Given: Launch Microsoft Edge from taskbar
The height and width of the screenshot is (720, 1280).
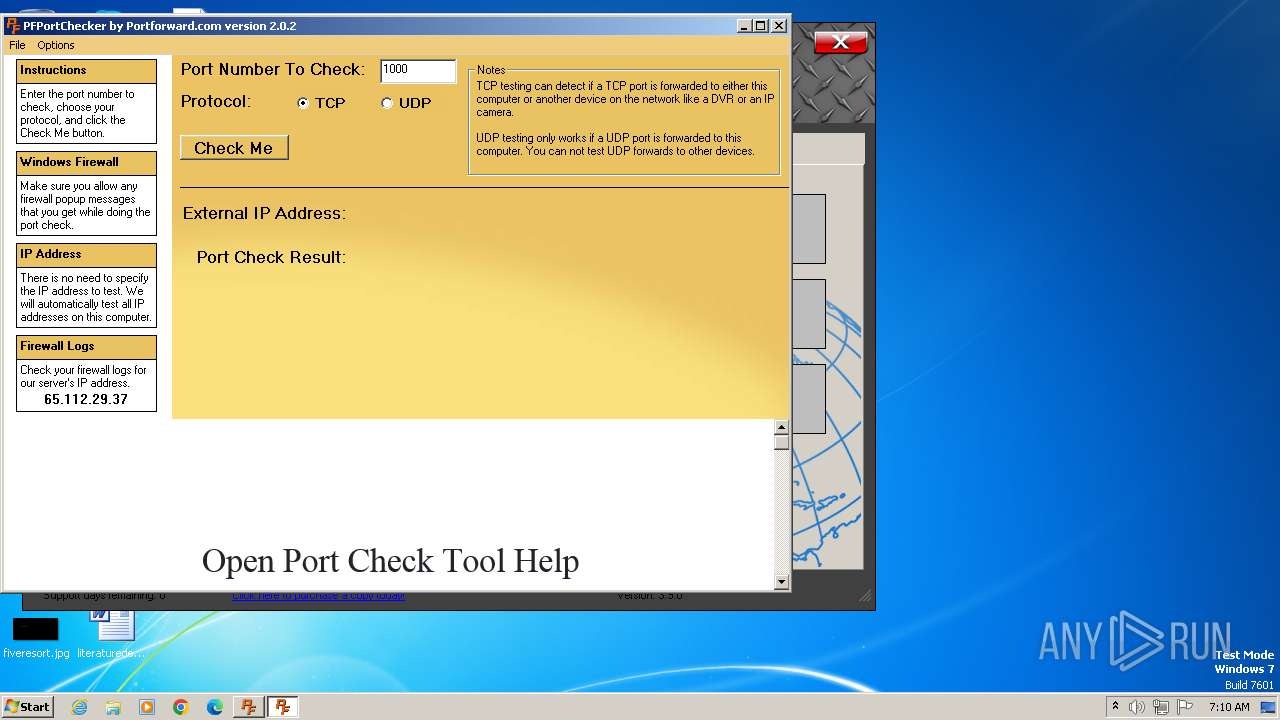Looking at the screenshot, I should (215, 707).
